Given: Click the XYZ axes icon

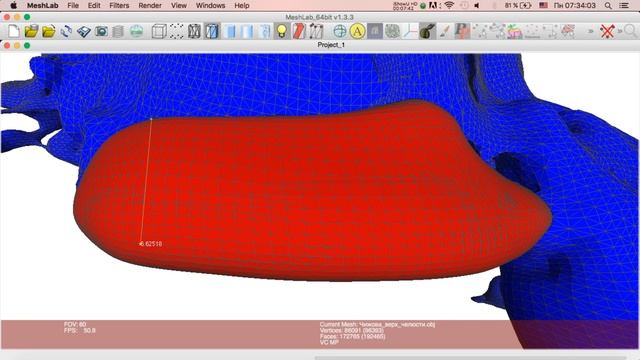Looking at the screenshot, I should click(410, 31).
